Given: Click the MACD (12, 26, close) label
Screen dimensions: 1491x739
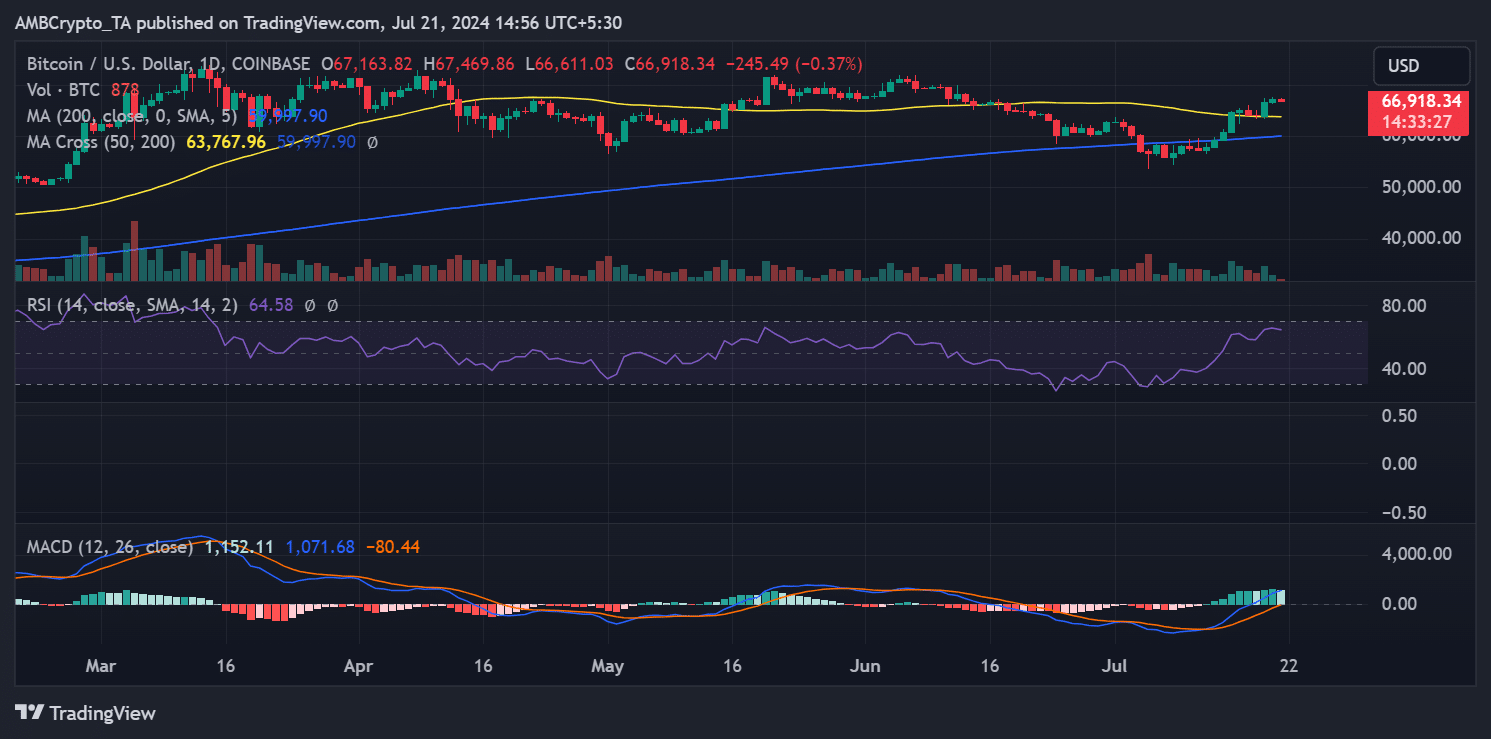Looking at the screenshot, I should click(x=109, y=547).
